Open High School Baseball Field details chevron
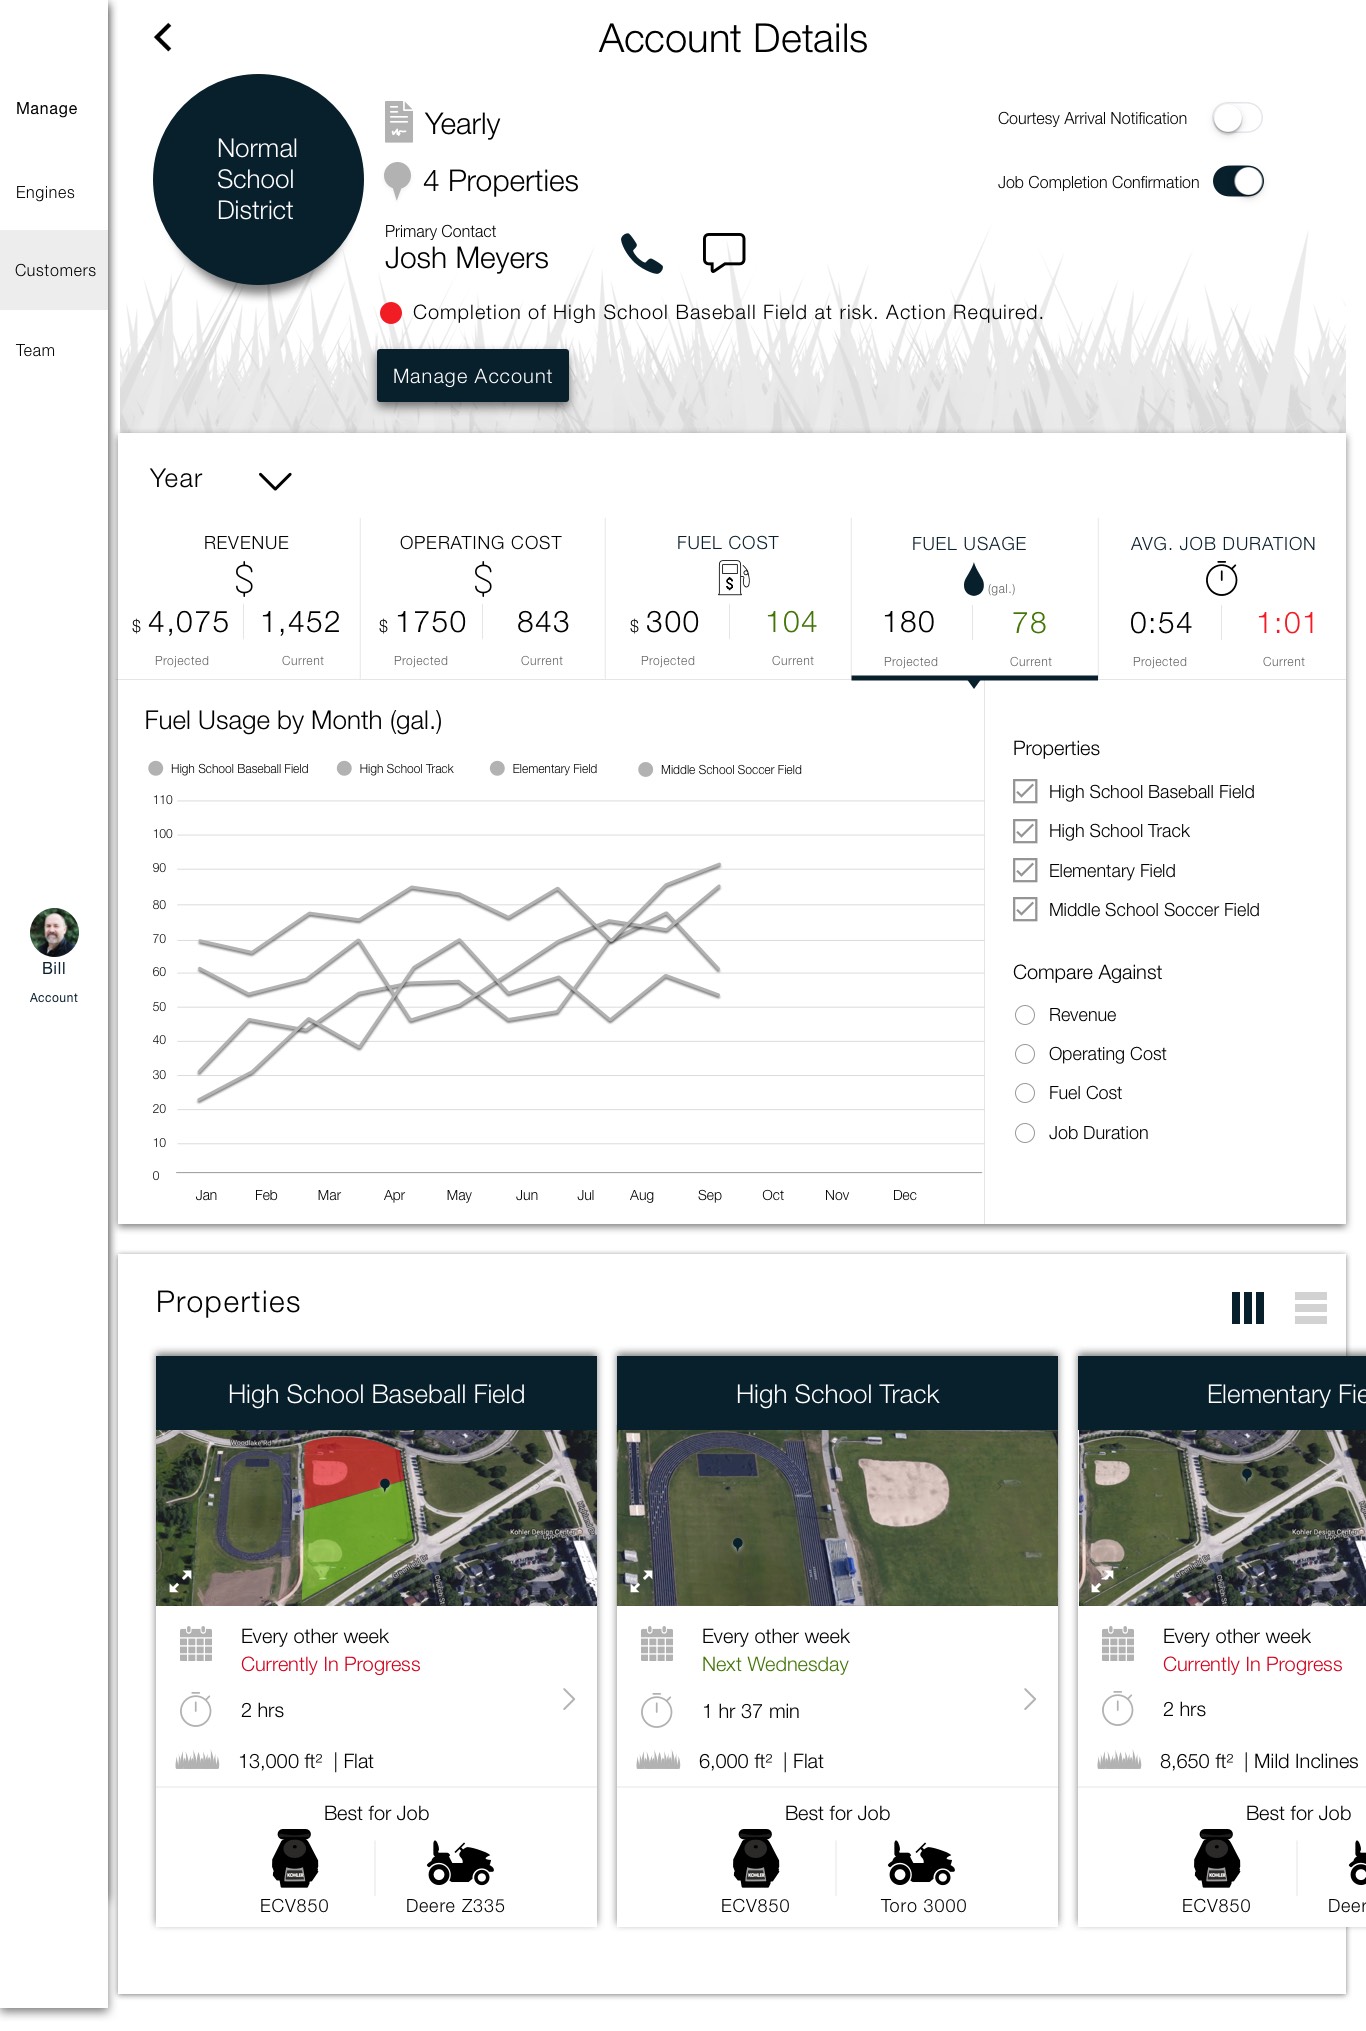Viewport: 1366px width, 2031px height. click(x=569, y=1699)
